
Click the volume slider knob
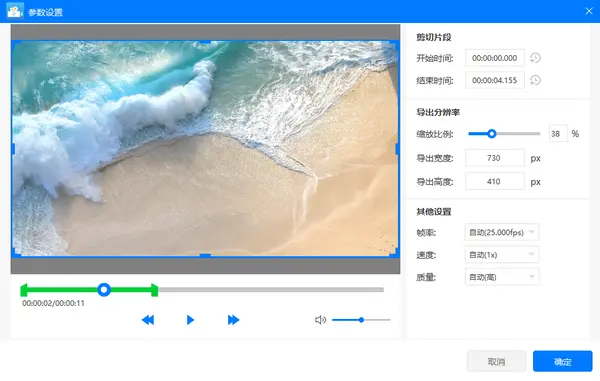(361, 320)
